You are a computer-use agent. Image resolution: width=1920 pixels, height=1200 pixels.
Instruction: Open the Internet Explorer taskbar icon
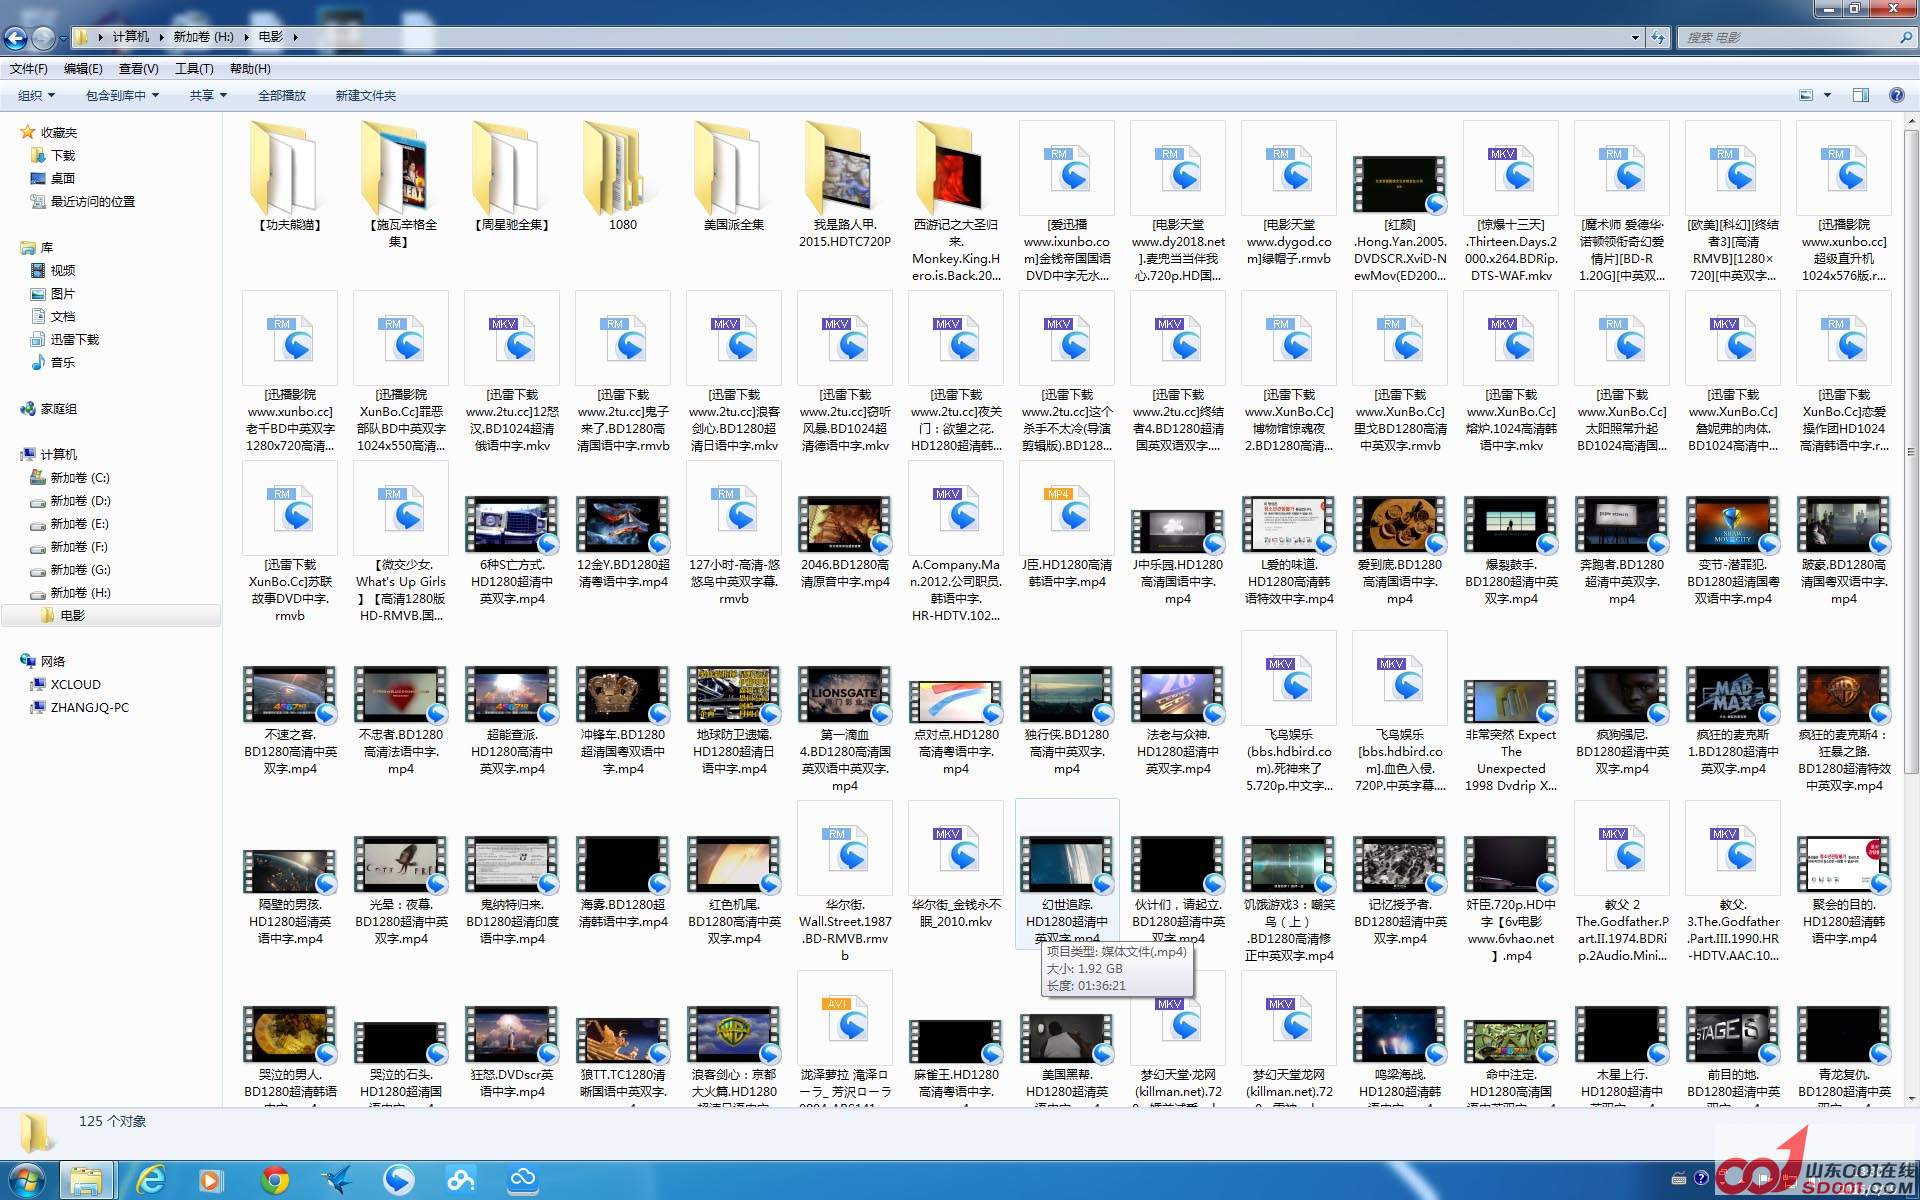(x=151, y=1180)
